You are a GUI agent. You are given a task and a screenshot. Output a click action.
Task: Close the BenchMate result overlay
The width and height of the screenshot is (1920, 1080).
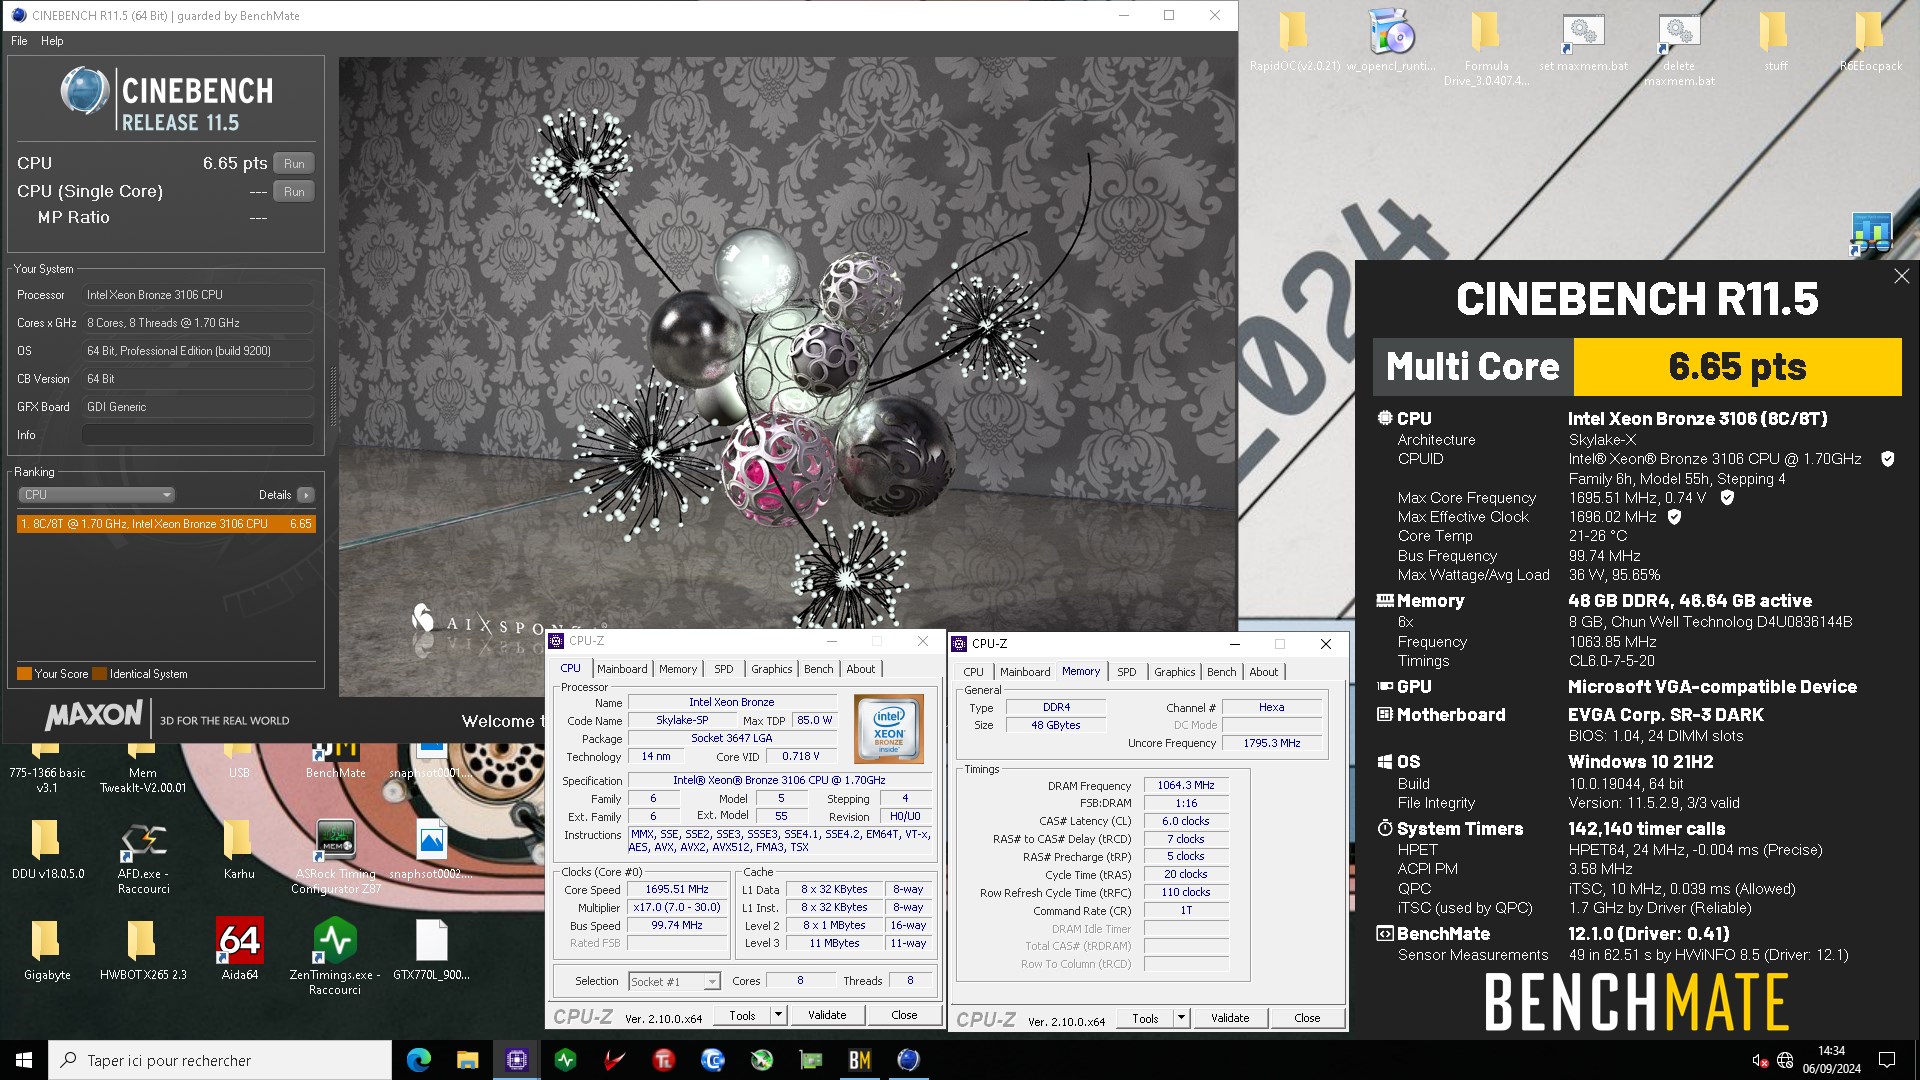pos(1901,276)
